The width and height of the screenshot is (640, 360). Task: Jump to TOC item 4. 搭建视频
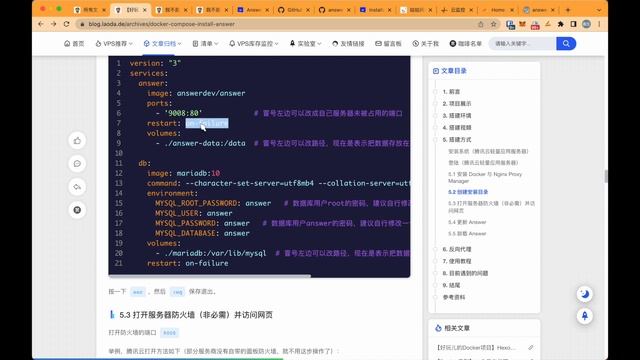(x=457, y=127)
